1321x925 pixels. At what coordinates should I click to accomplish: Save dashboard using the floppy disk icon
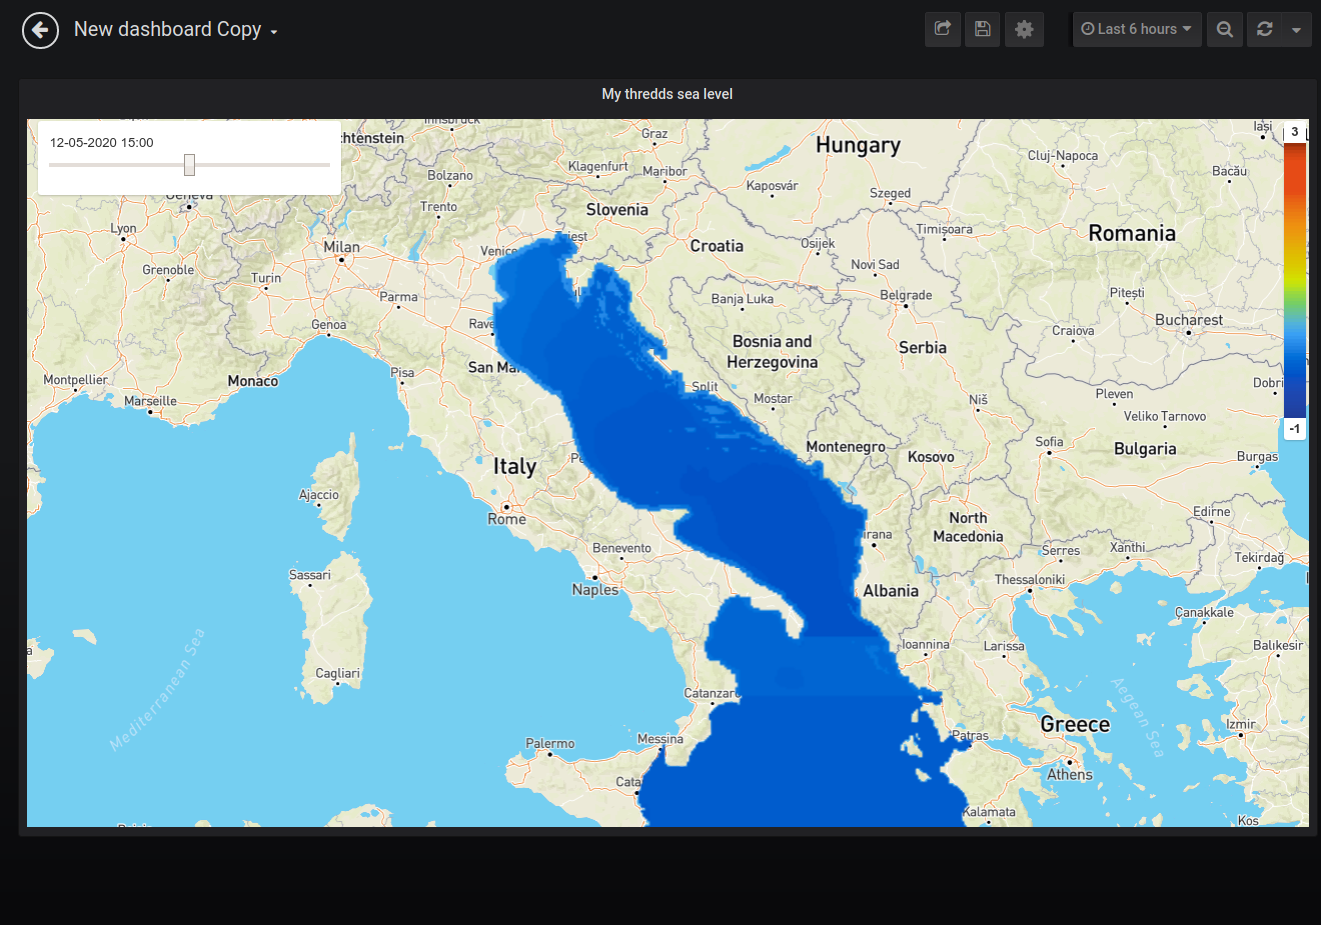coord(983,29)
